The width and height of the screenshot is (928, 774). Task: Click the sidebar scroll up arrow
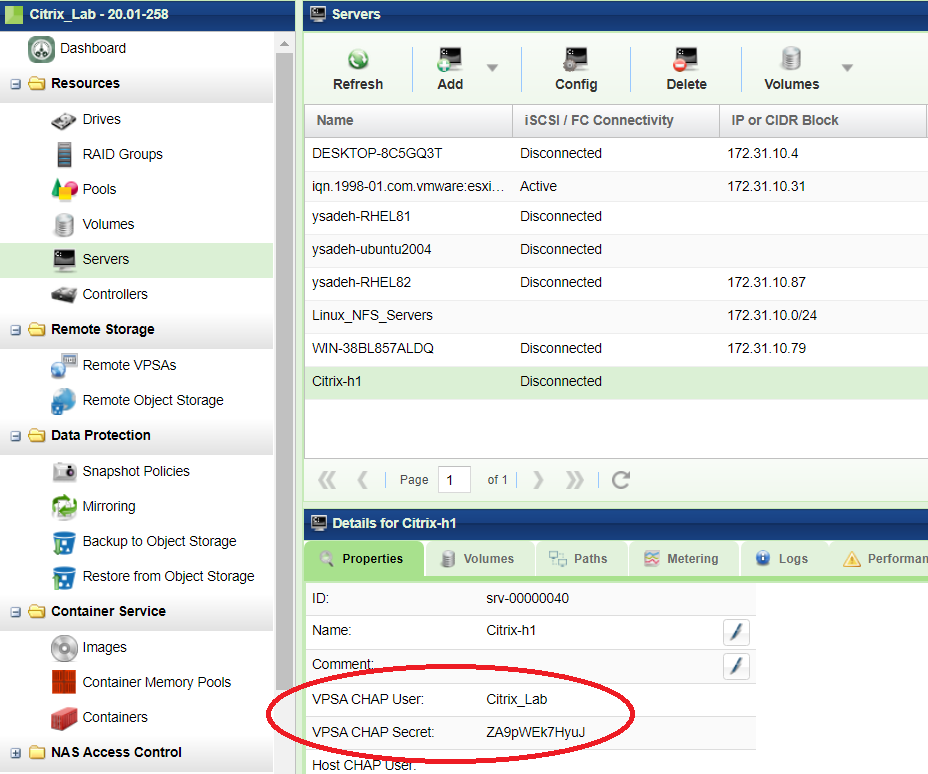click(285, 44)
